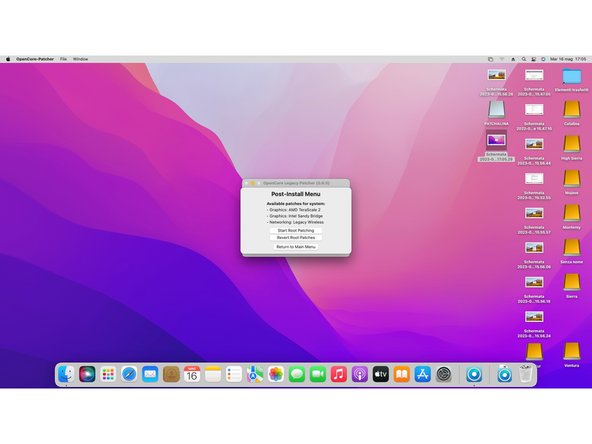Open Reminders from the Dock

point(234,374)
